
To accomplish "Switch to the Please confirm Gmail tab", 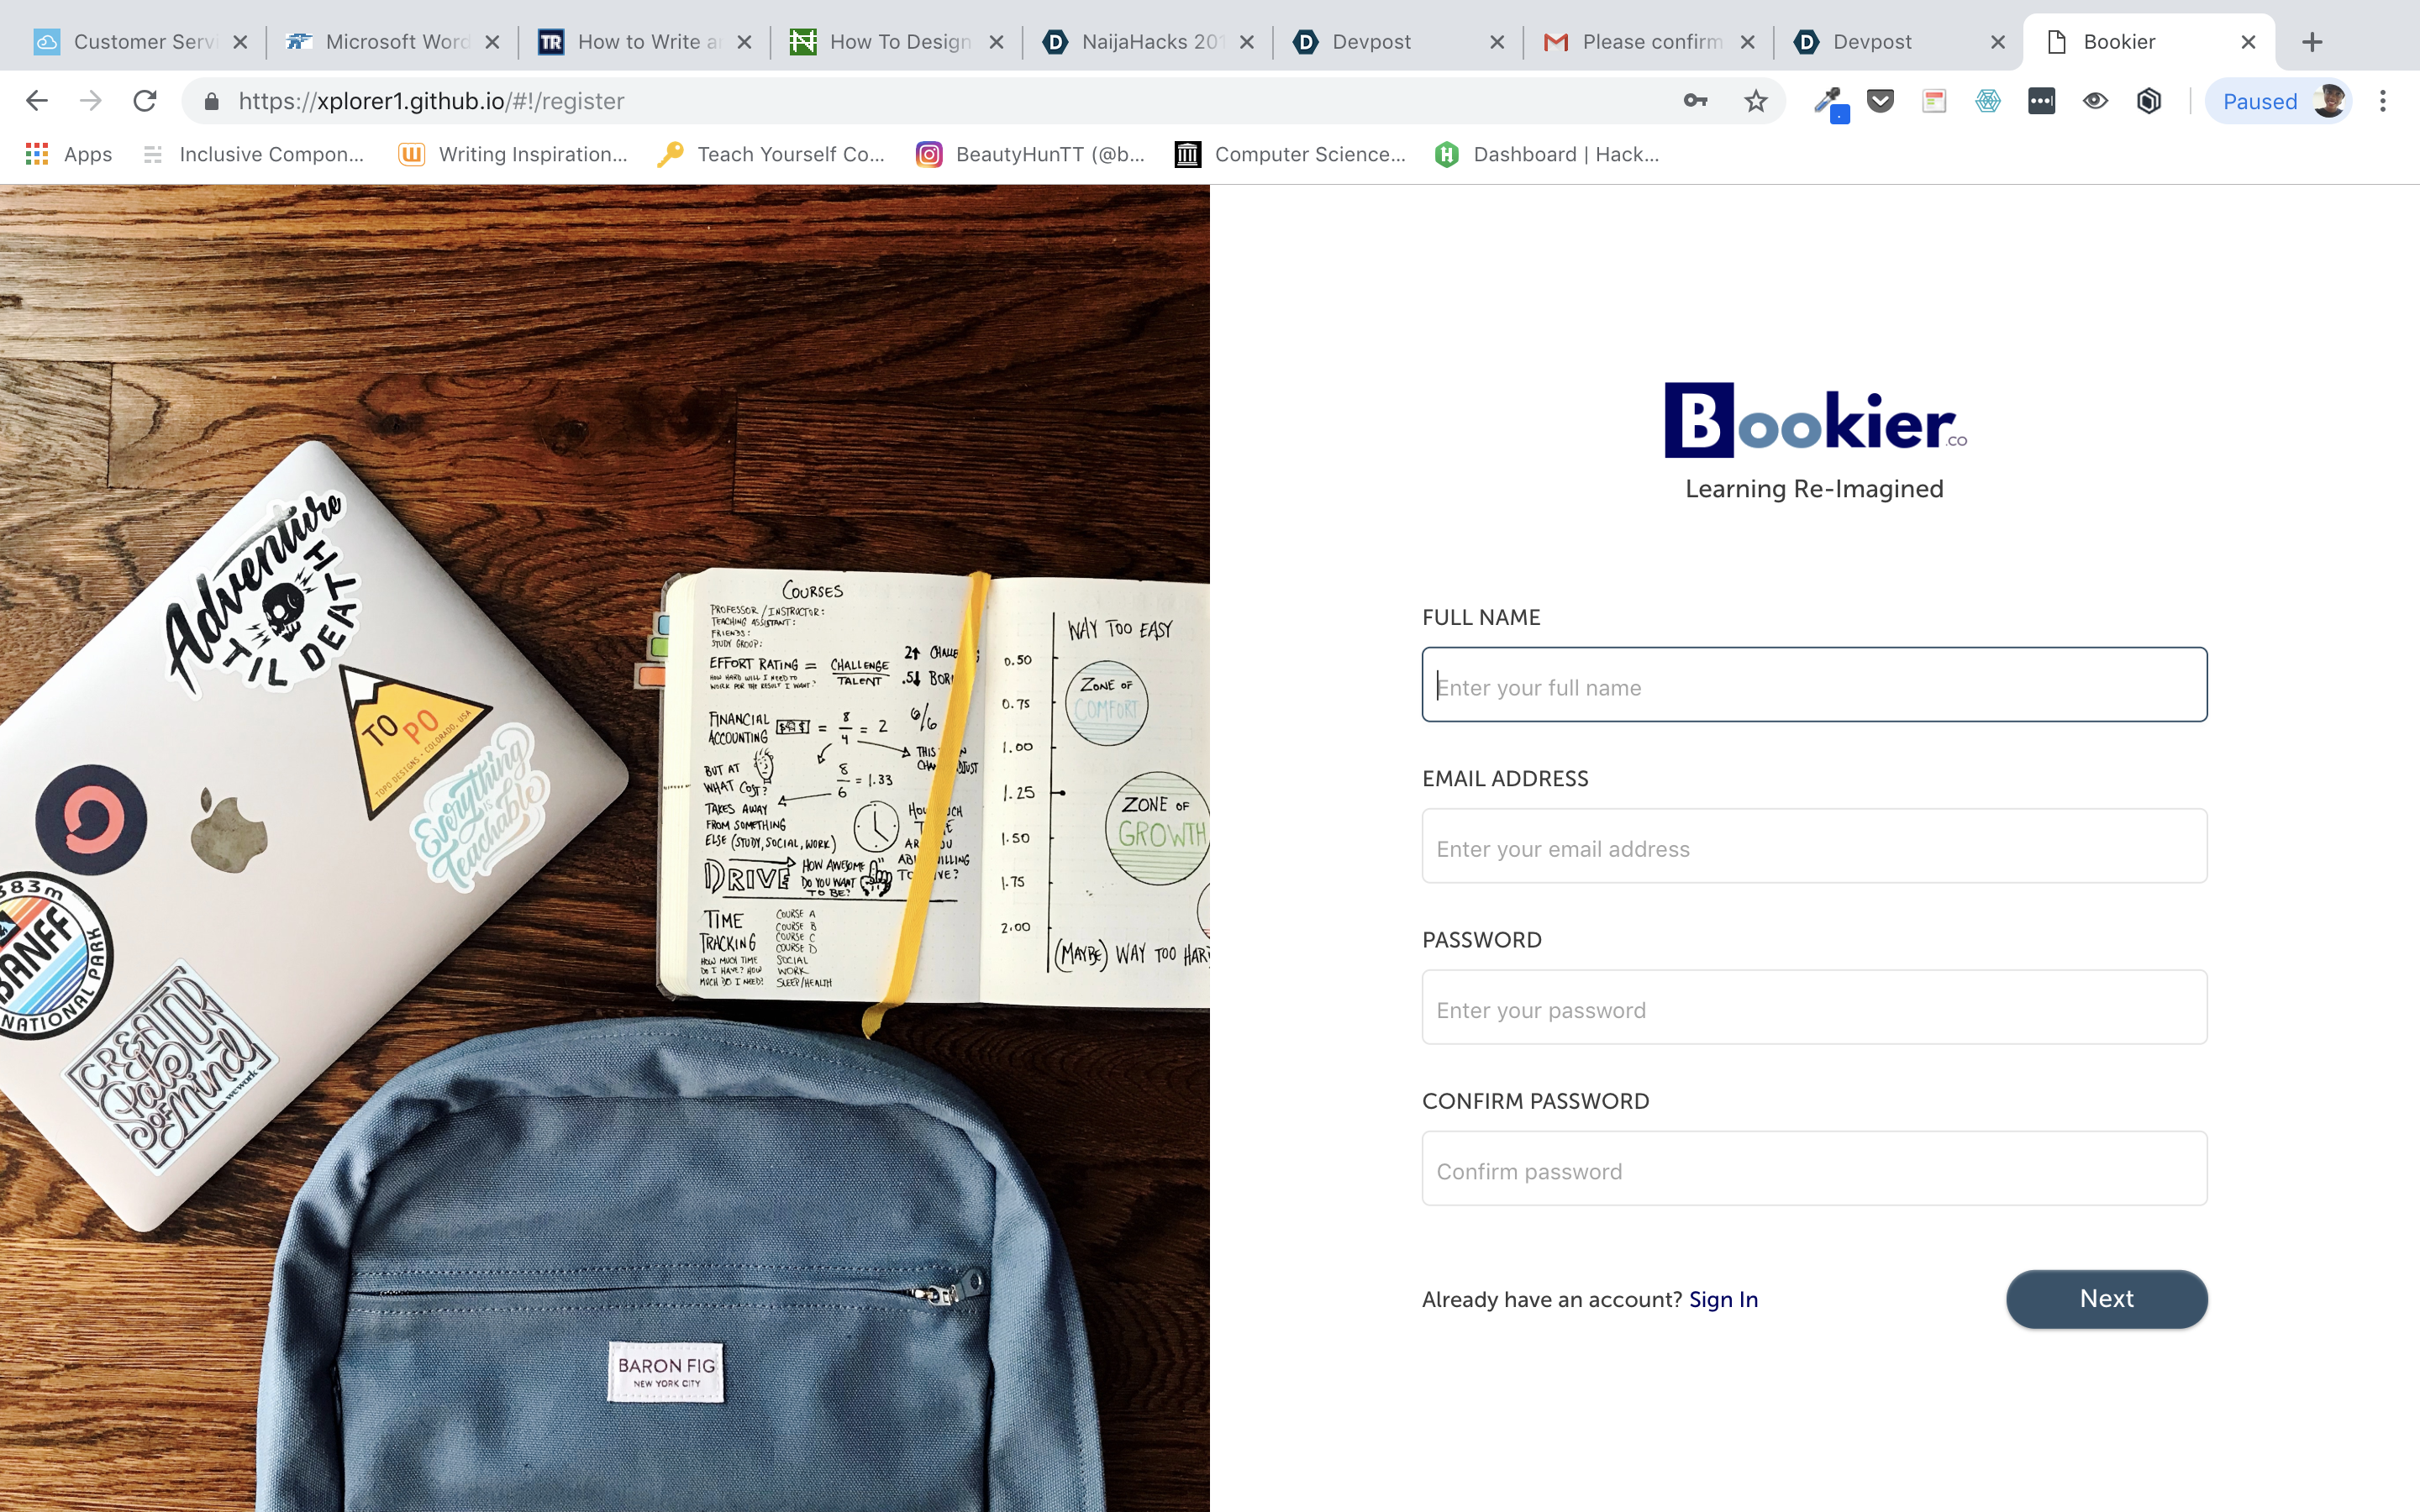I will coord(1648,42).
